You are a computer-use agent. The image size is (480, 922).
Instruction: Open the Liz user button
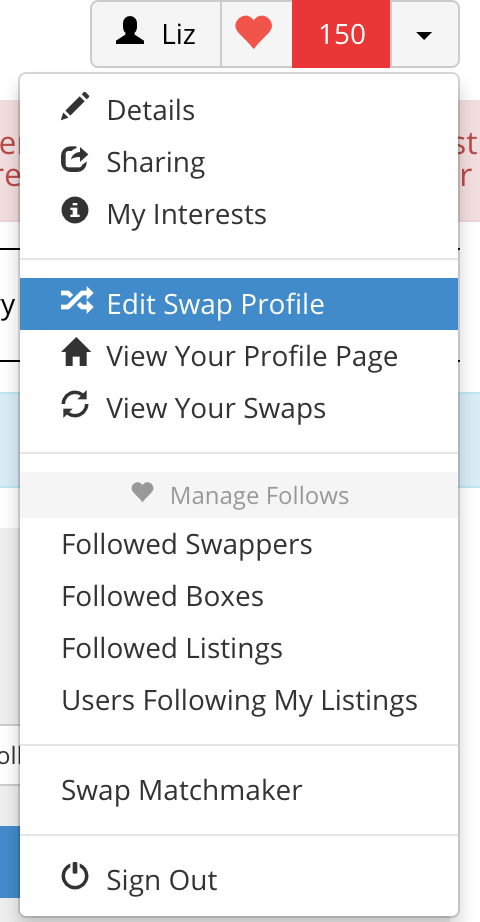156,34
